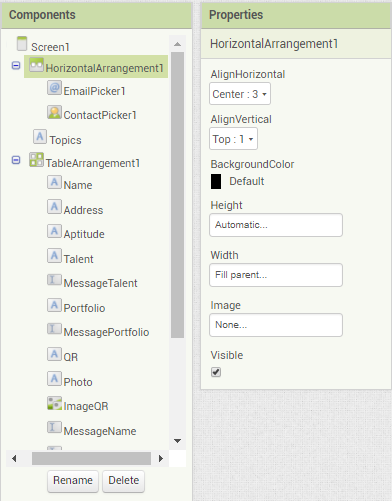The image size is (392, 501).
Task: Click the components list scroll up arrow
Action: pyautogui.click(x=178, y=44)
